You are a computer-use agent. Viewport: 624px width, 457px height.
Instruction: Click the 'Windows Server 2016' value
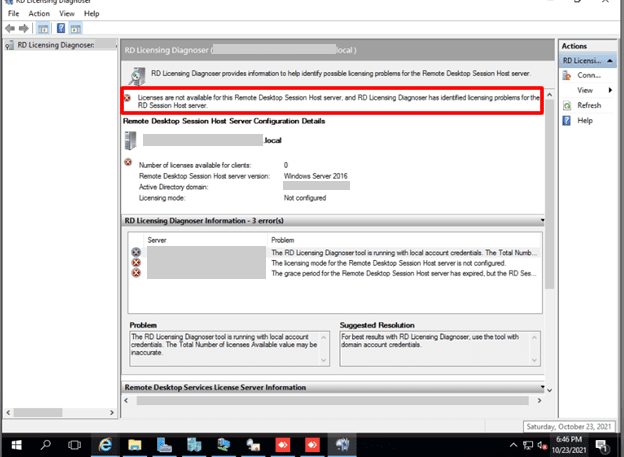pyautogui.click(x=316, y=176)
